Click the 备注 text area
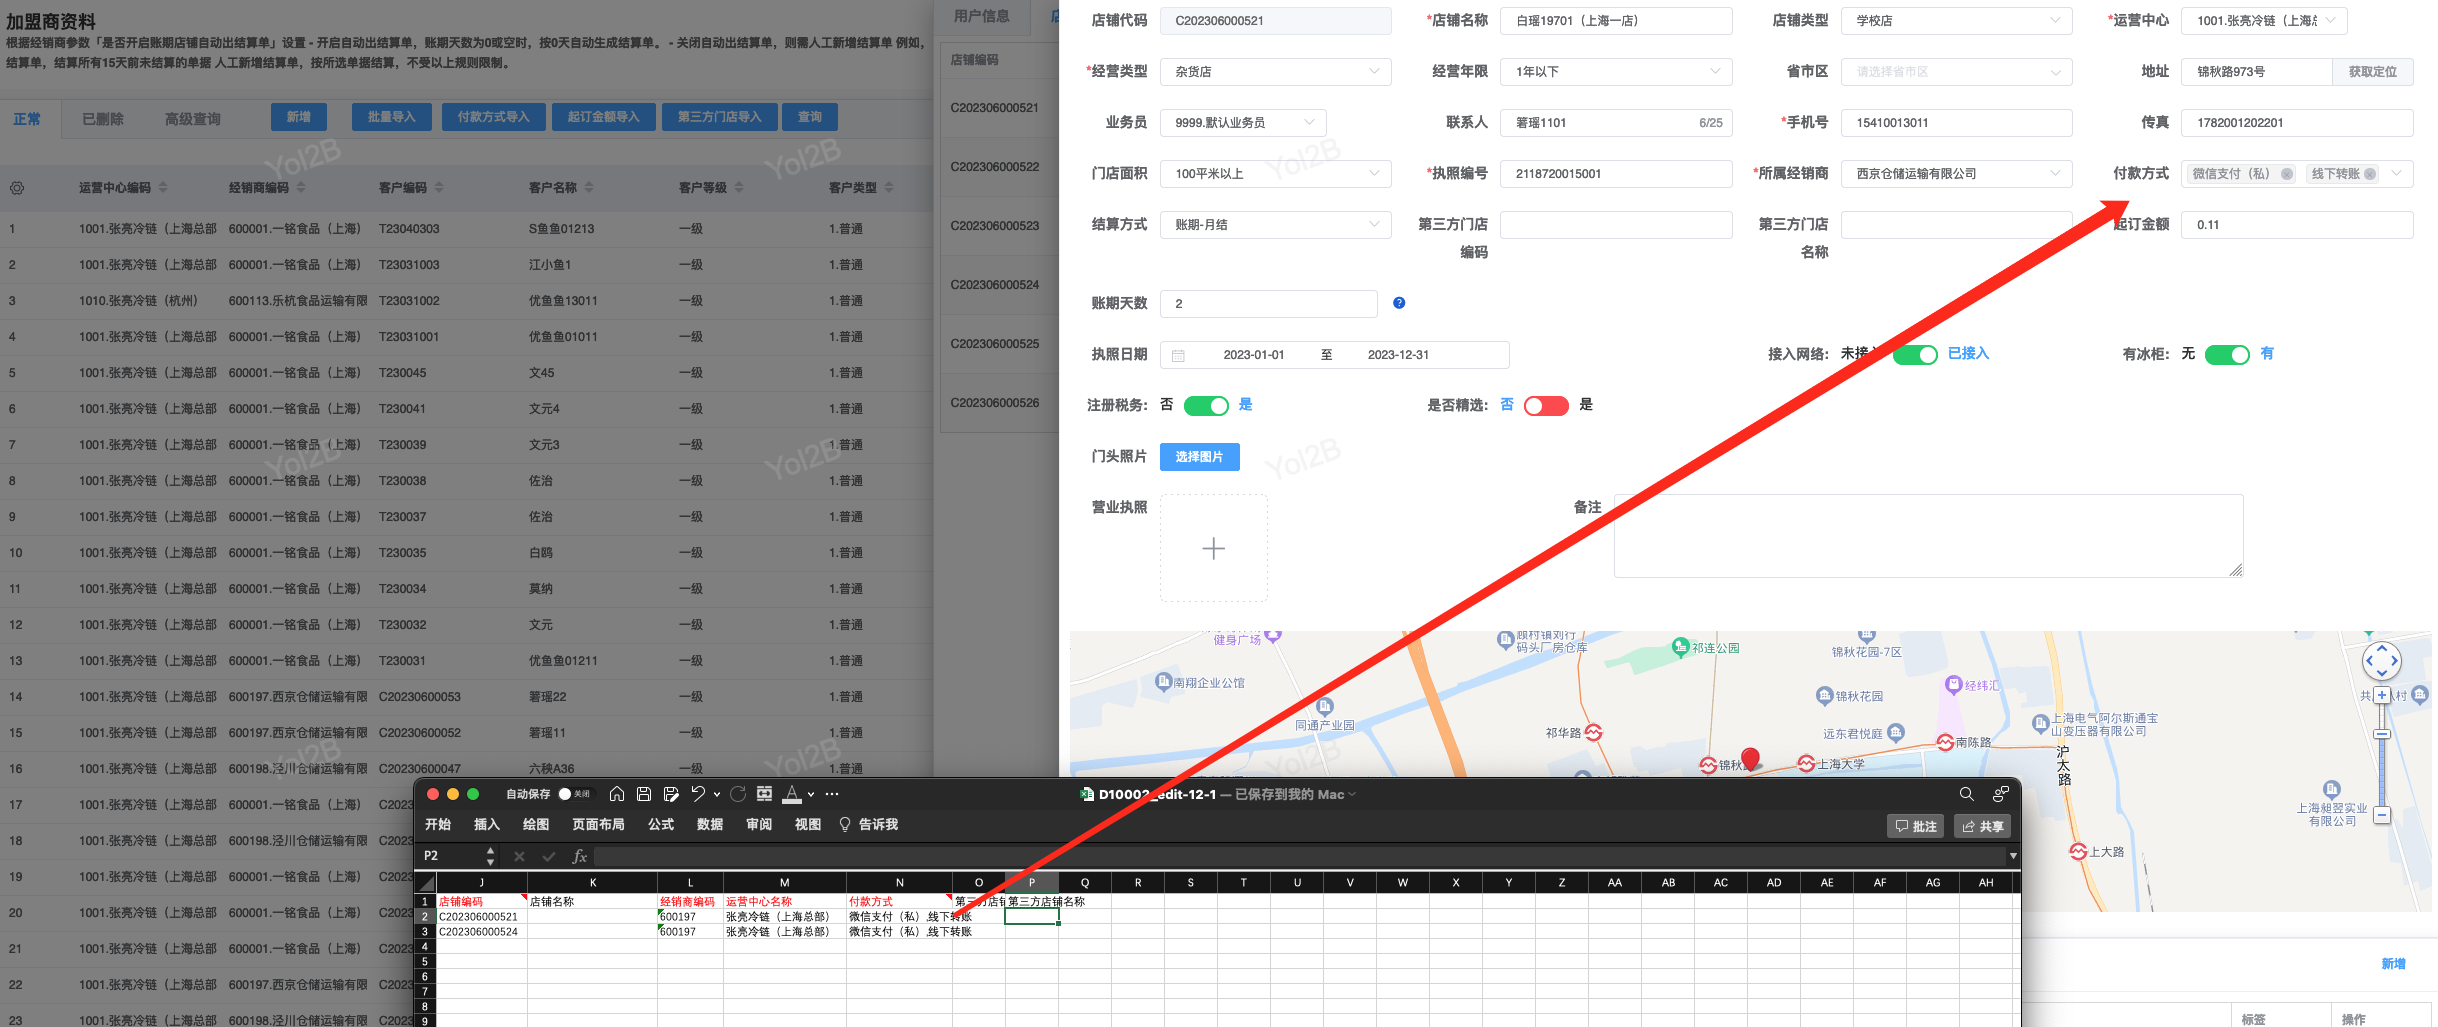The image size is (2438, 1027). click(1929, 536)
